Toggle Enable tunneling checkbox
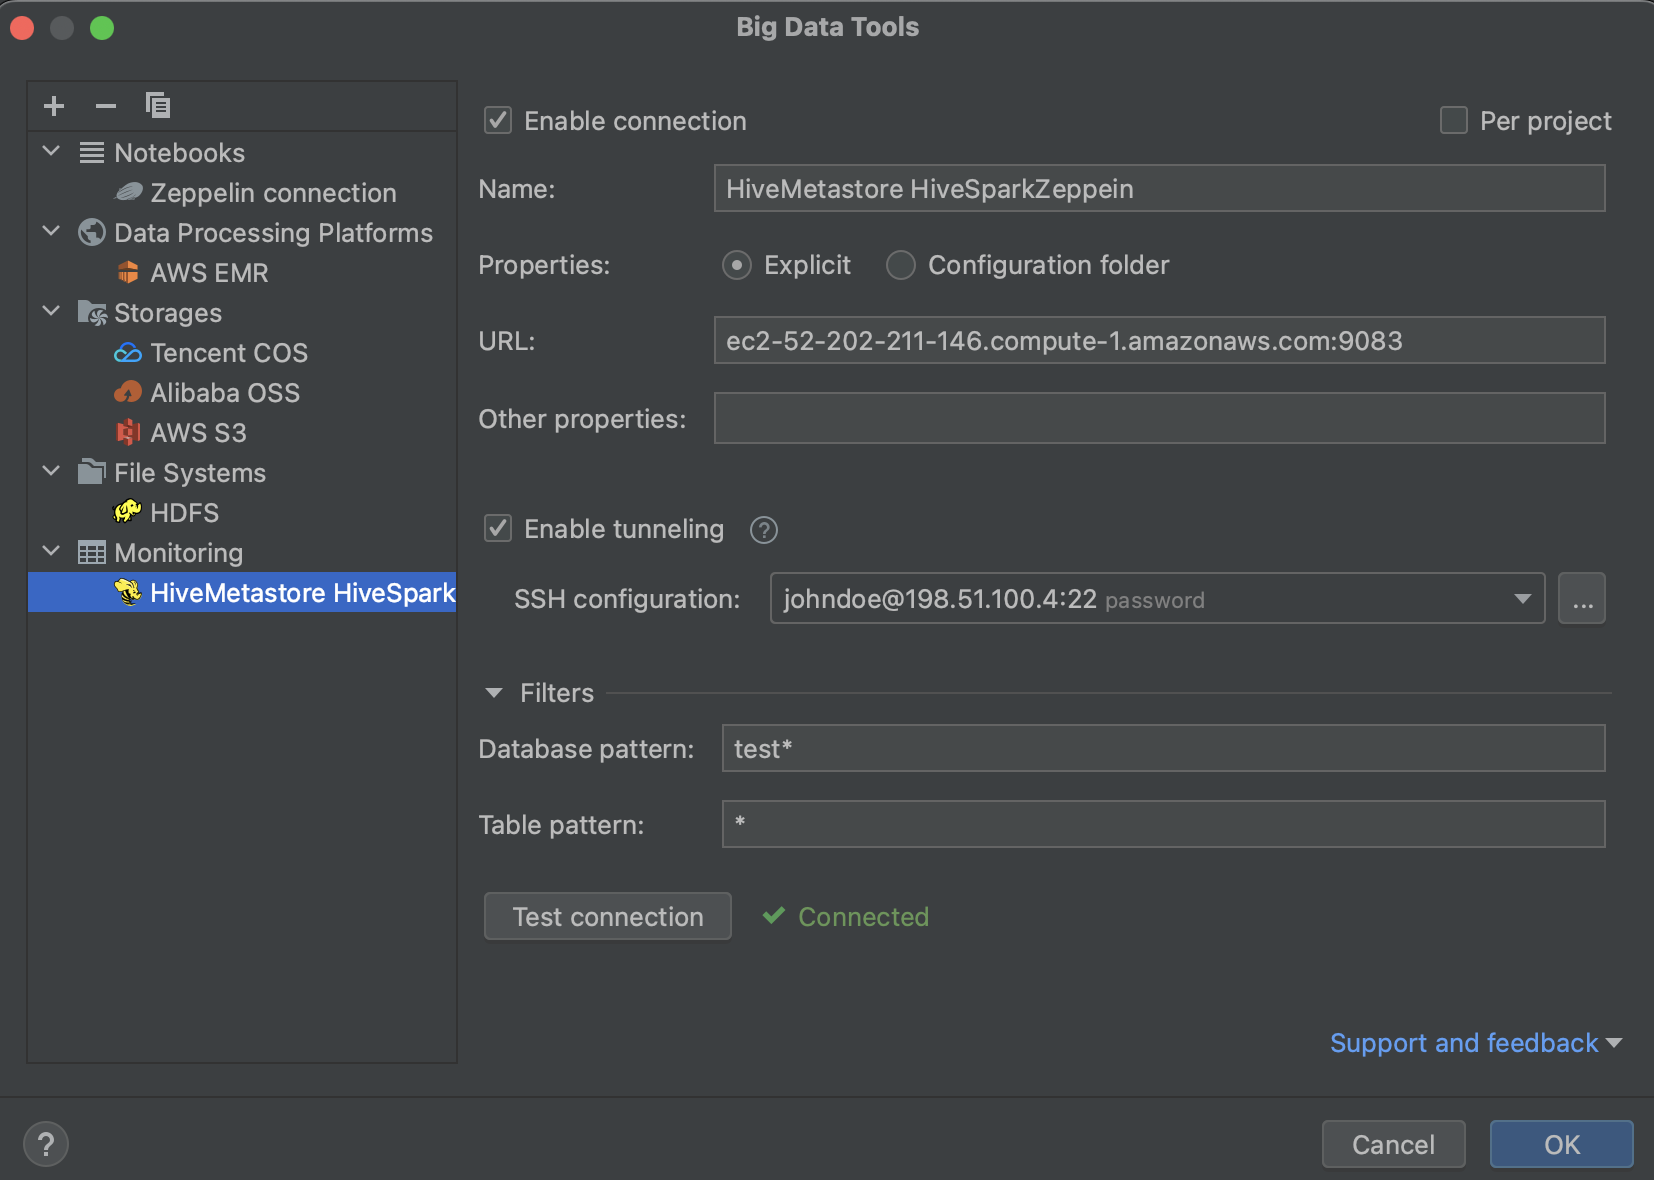 498,528
